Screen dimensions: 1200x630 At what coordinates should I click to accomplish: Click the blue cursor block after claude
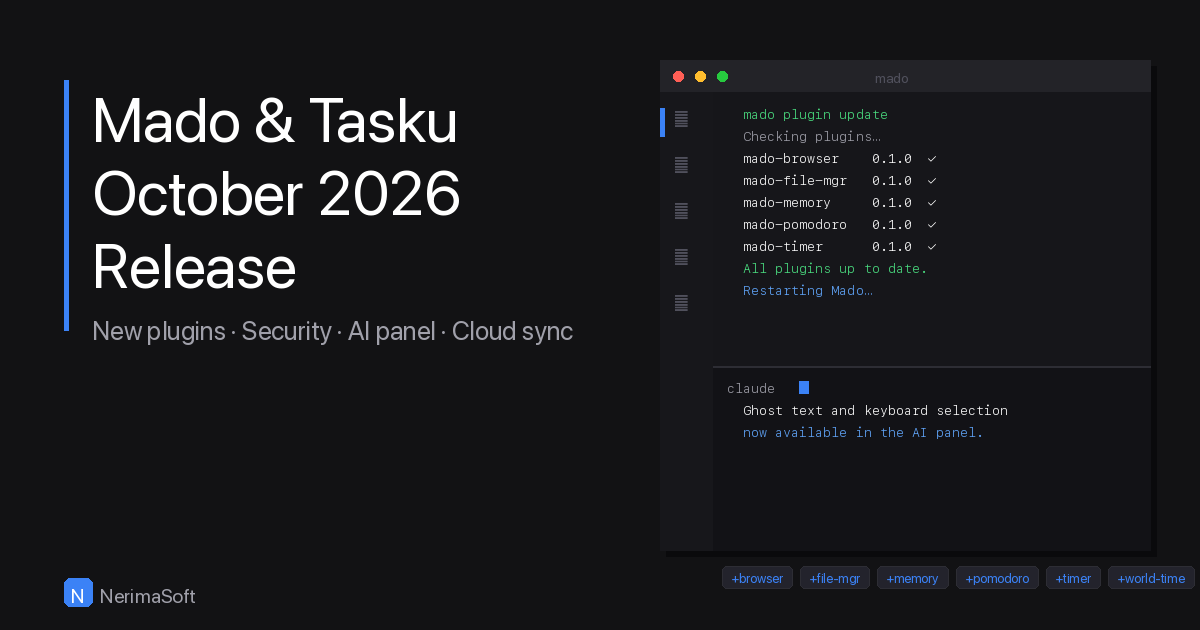tap(804, 388)
